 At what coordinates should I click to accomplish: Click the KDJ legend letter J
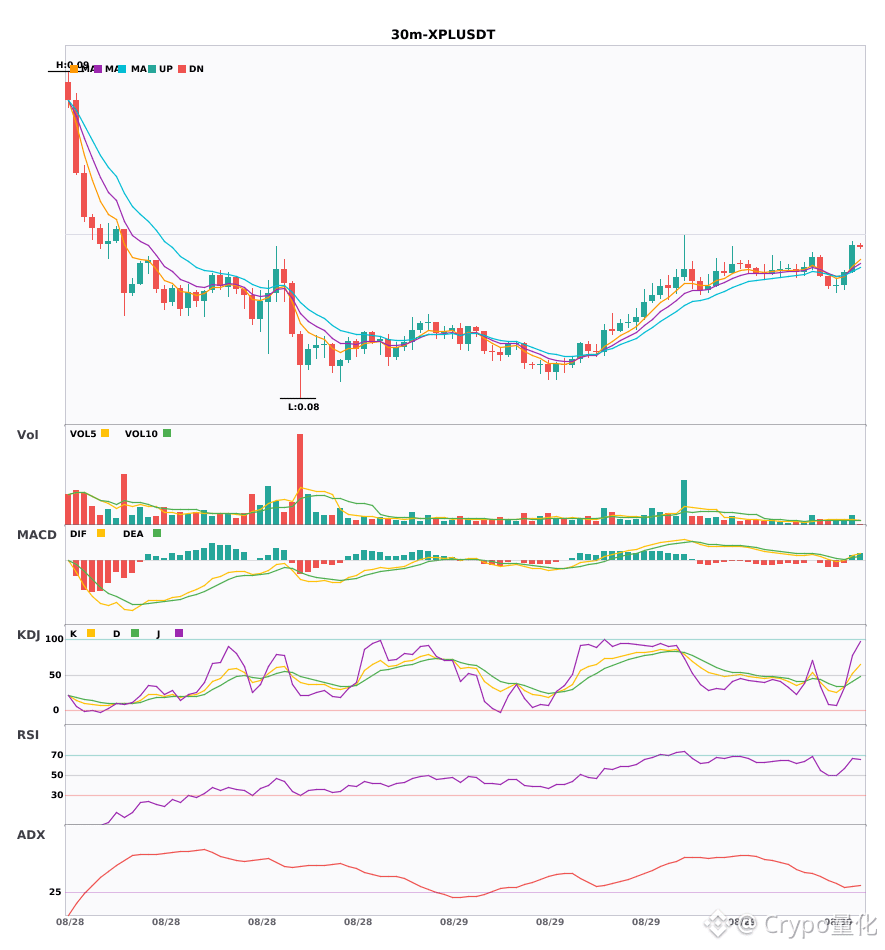pos(159,634)
